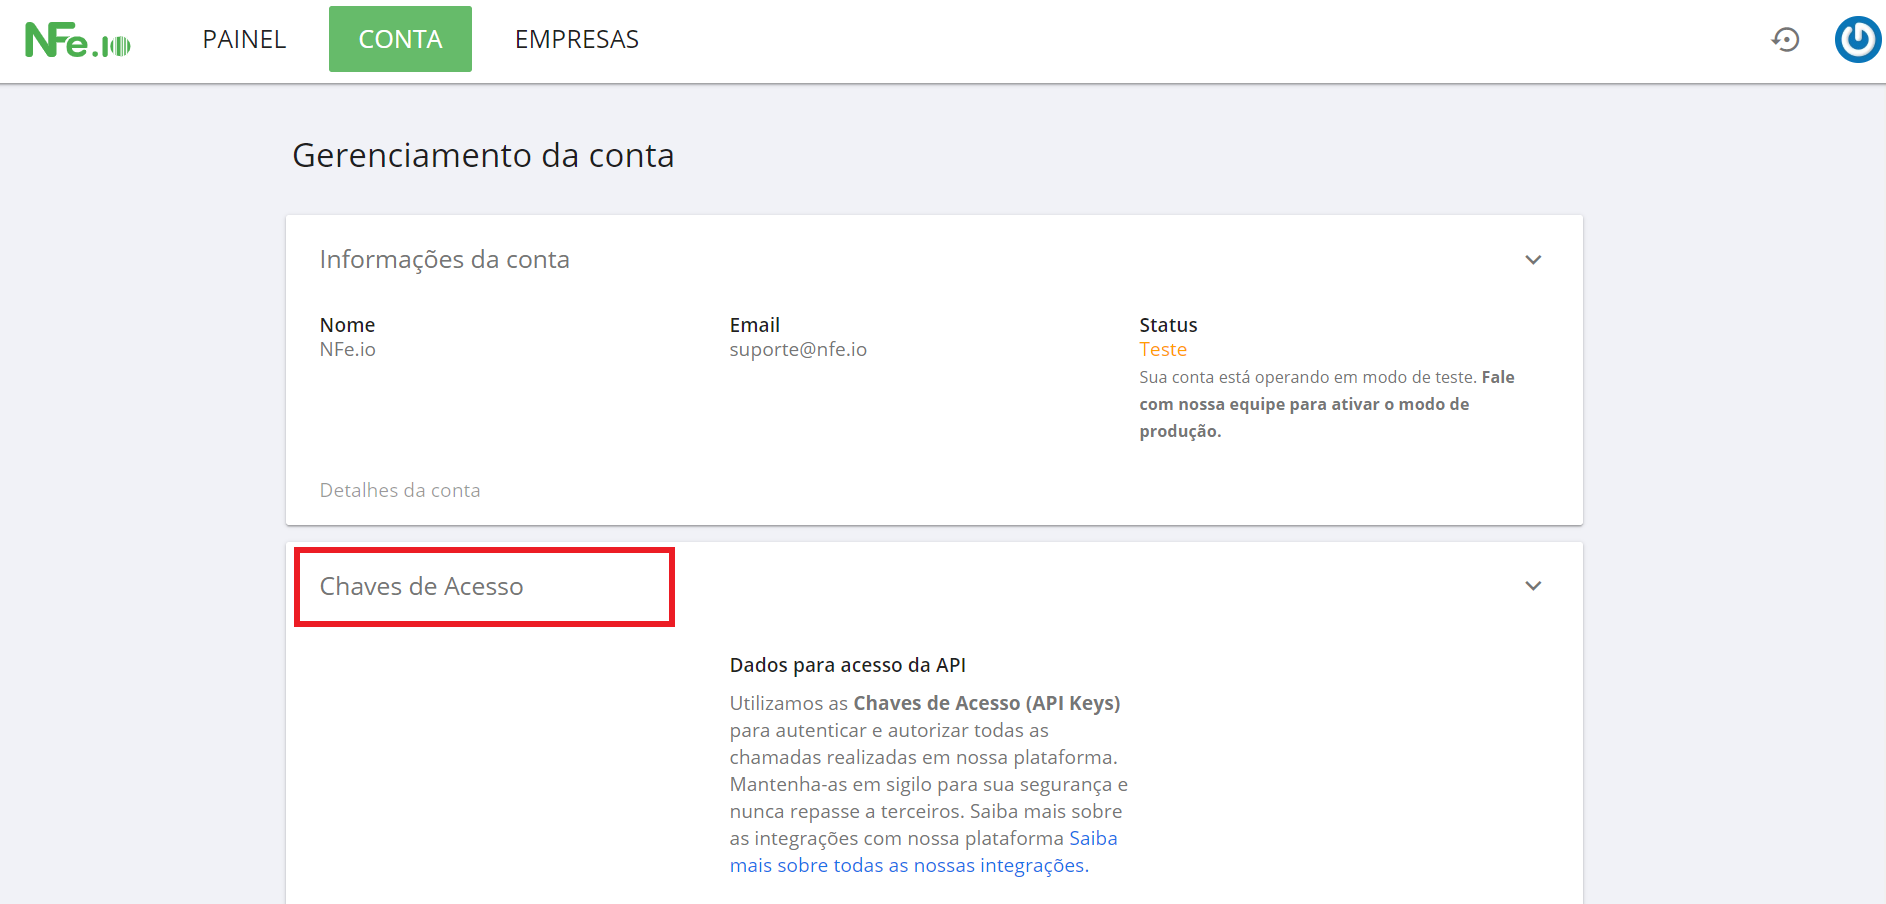This screenshot has height=904, width=1886.
Task: Click the Dados para acesso da API heading
Action: pyautogui.click(x=847, y=665)
